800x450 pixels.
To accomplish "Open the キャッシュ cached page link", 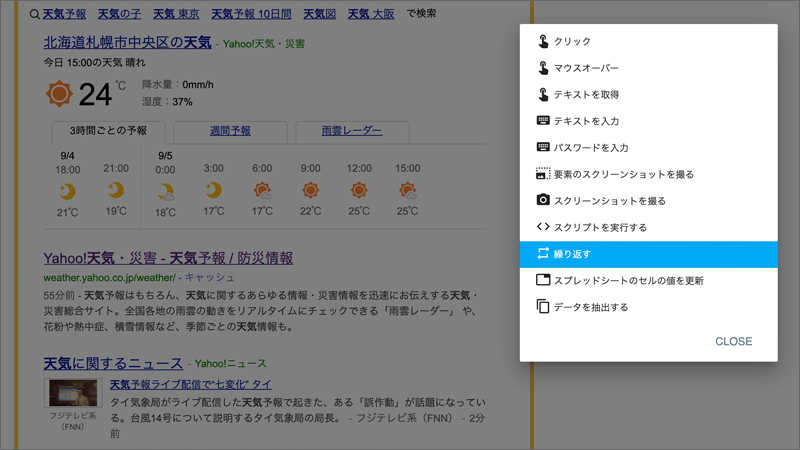I will 209,278.
